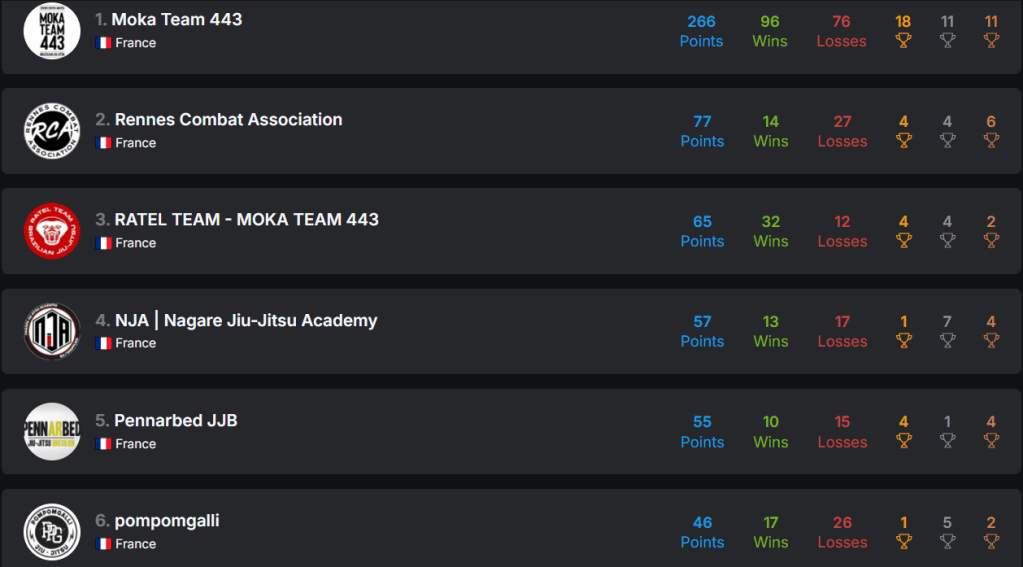Open the Rennes Combat Association link
The width and height of the screenshot is (1023, 567).
(228, 119)
